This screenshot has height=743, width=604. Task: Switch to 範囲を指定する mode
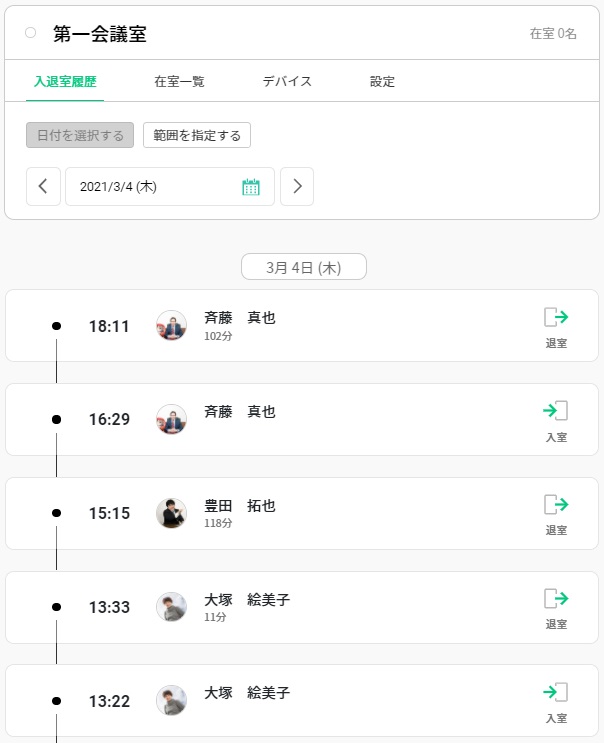(197, 135)
